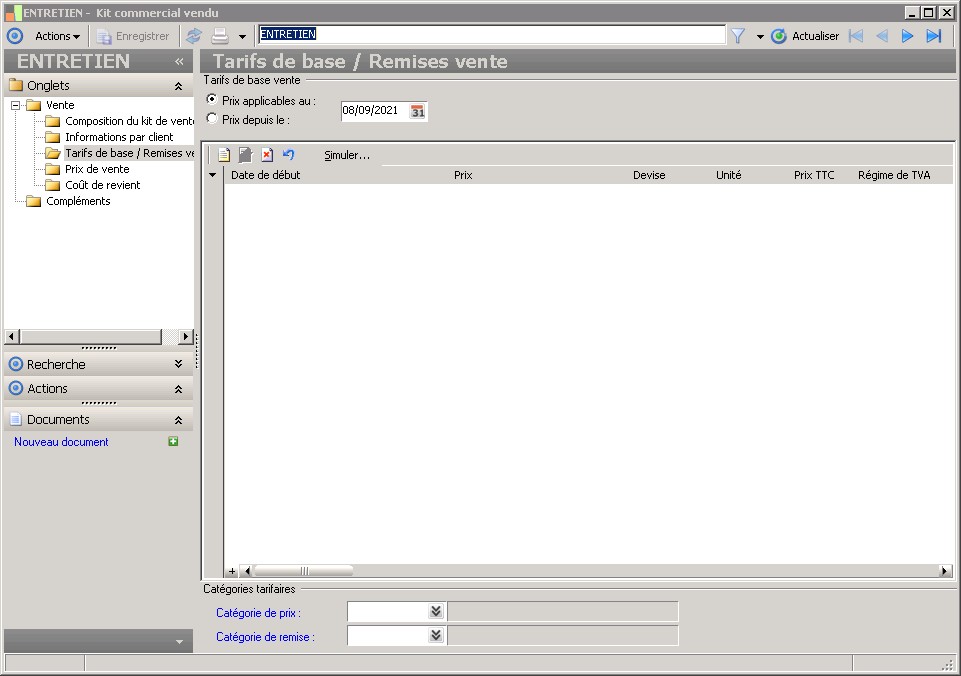This screenshot has width=961, height=676.
Task: Select the Compléments folder
Action: 78,201
